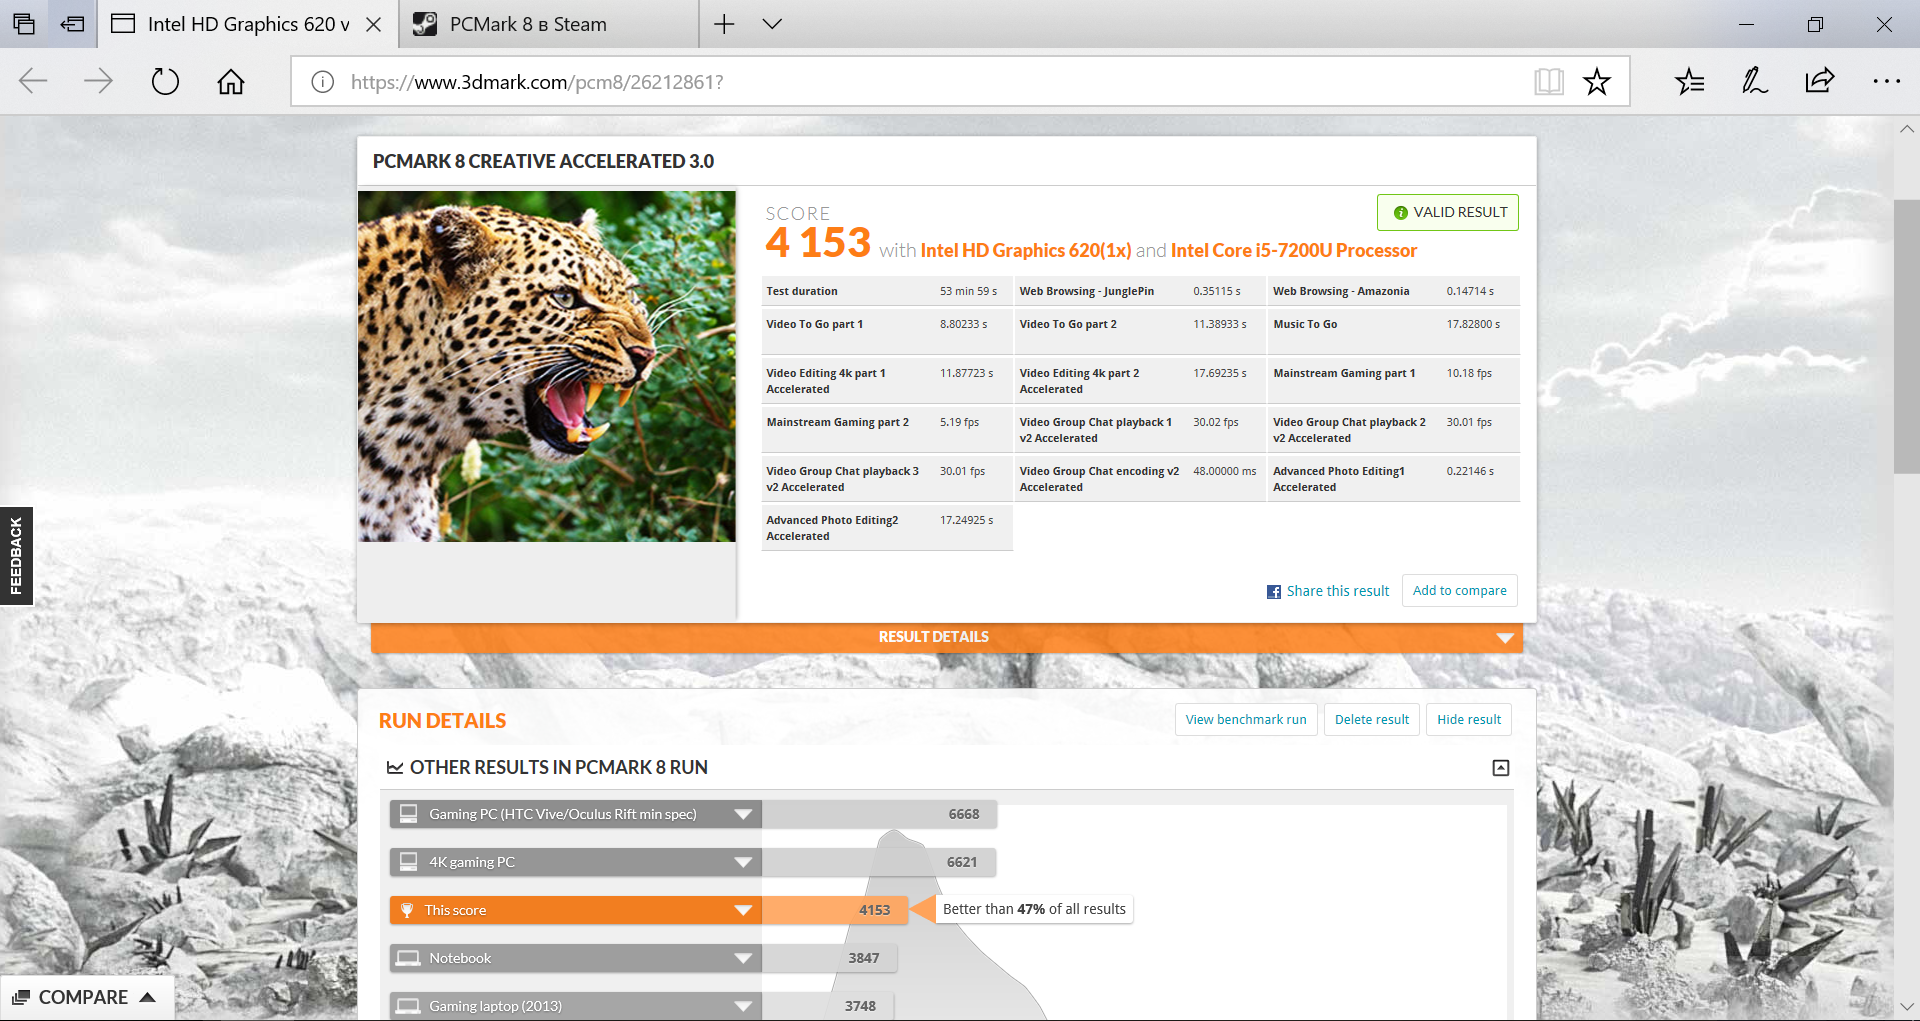This screenshot has width=1920, height=1021.
Task: Expand Gaming PC (HTC Vive/Oculus Rift) row dropdown
Action: coord(743,814)
